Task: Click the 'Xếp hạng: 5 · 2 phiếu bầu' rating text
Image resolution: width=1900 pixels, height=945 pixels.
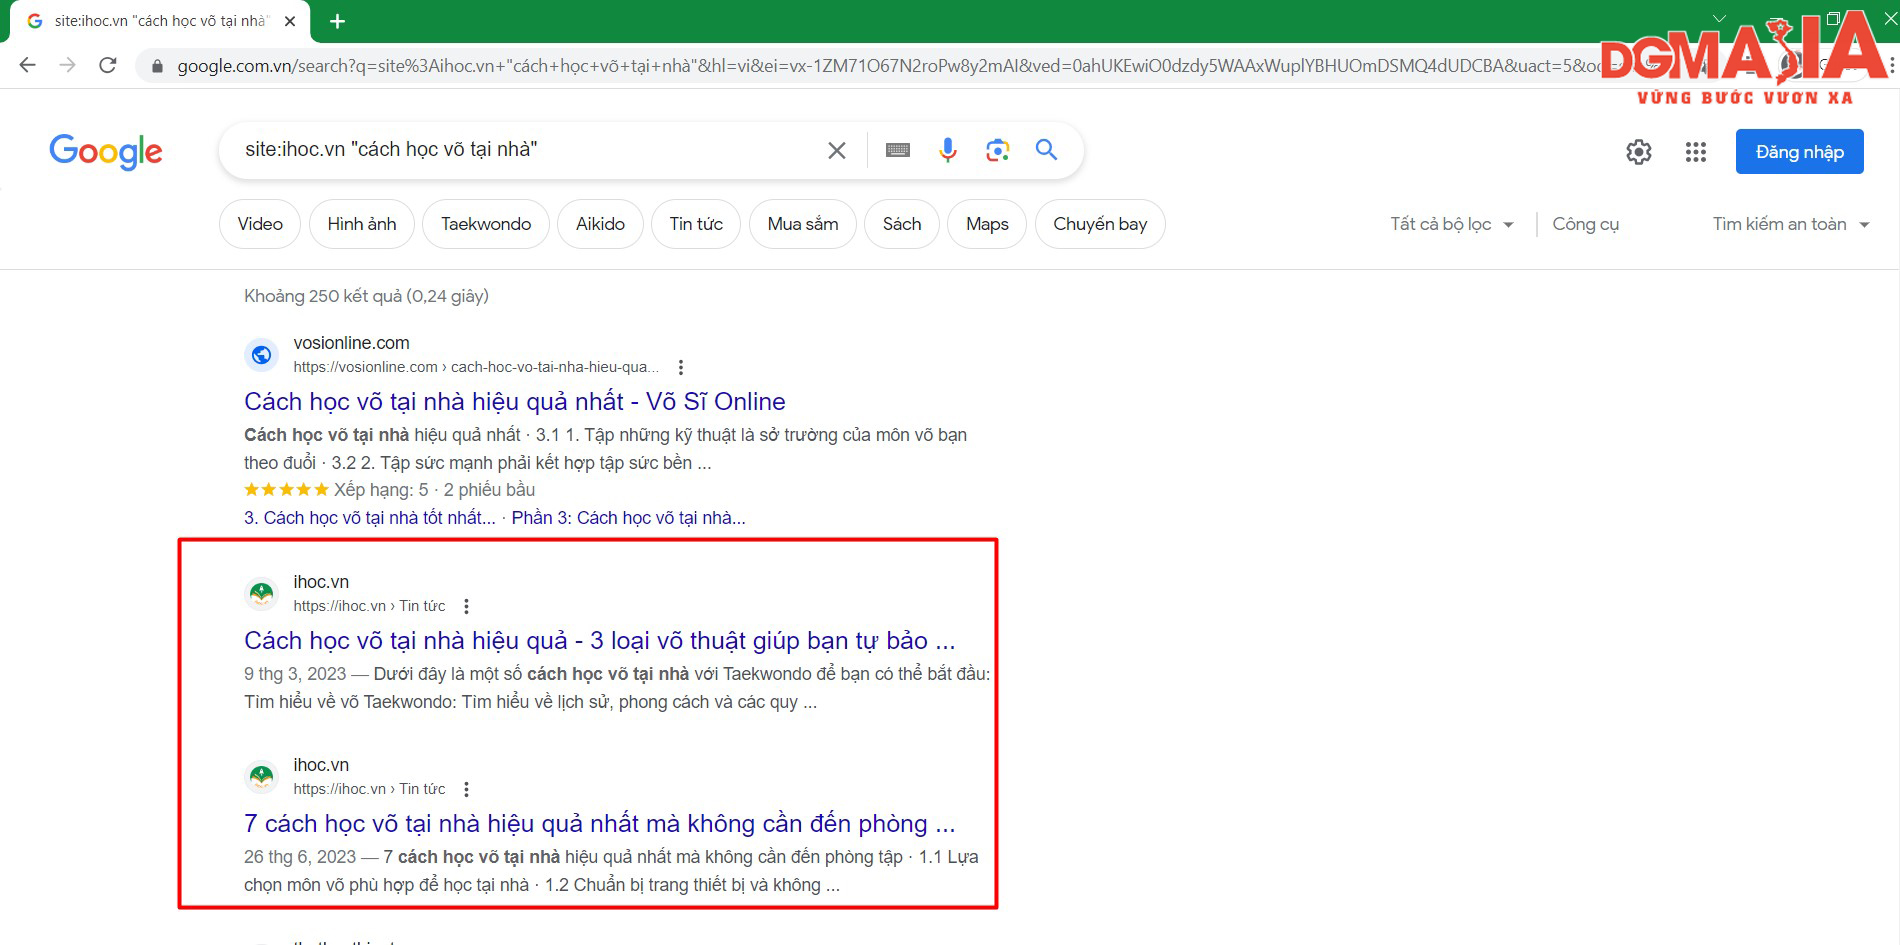Action: click(434, 490)
